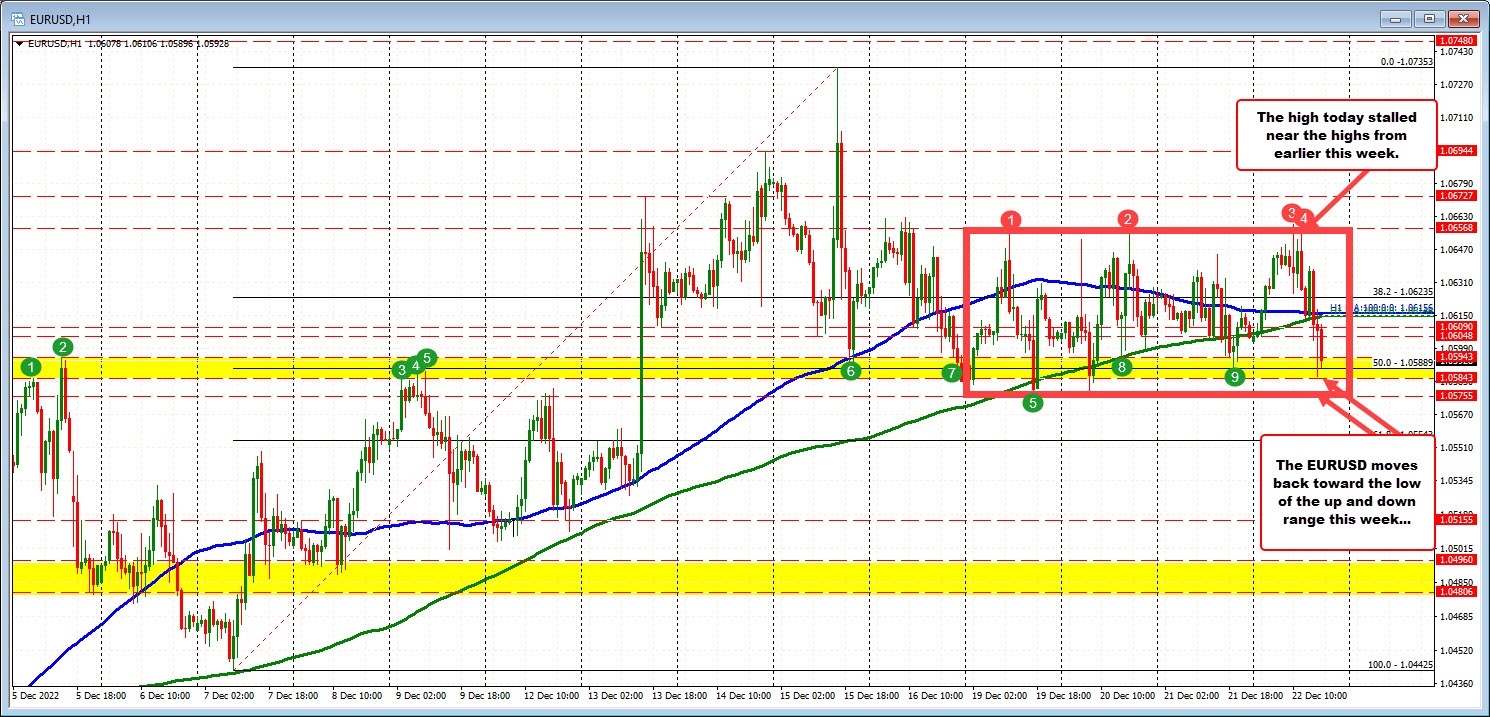This screenshot has width=1490, height=717.
Task: Select green marker 5 below the range lows
Action: 1031,403
